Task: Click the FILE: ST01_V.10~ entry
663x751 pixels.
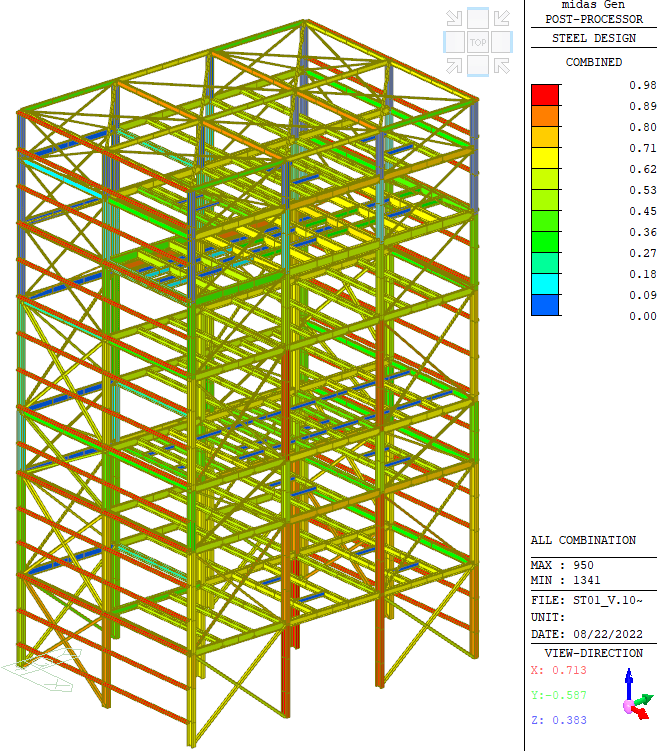Action: click(587, 600)
